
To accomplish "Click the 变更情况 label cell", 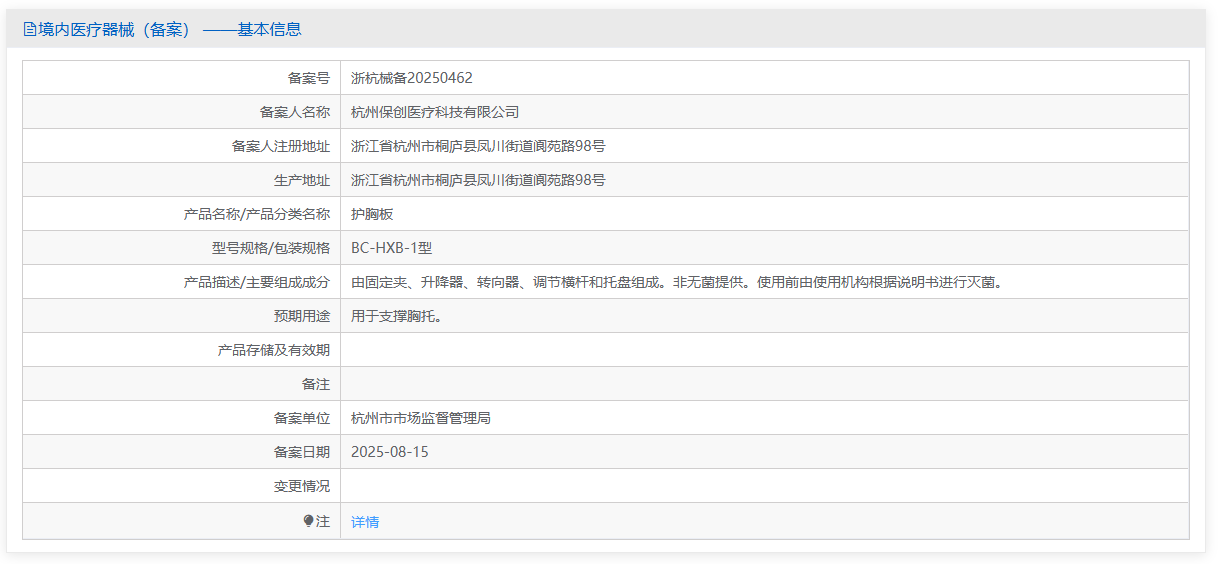I will point(182,486).
